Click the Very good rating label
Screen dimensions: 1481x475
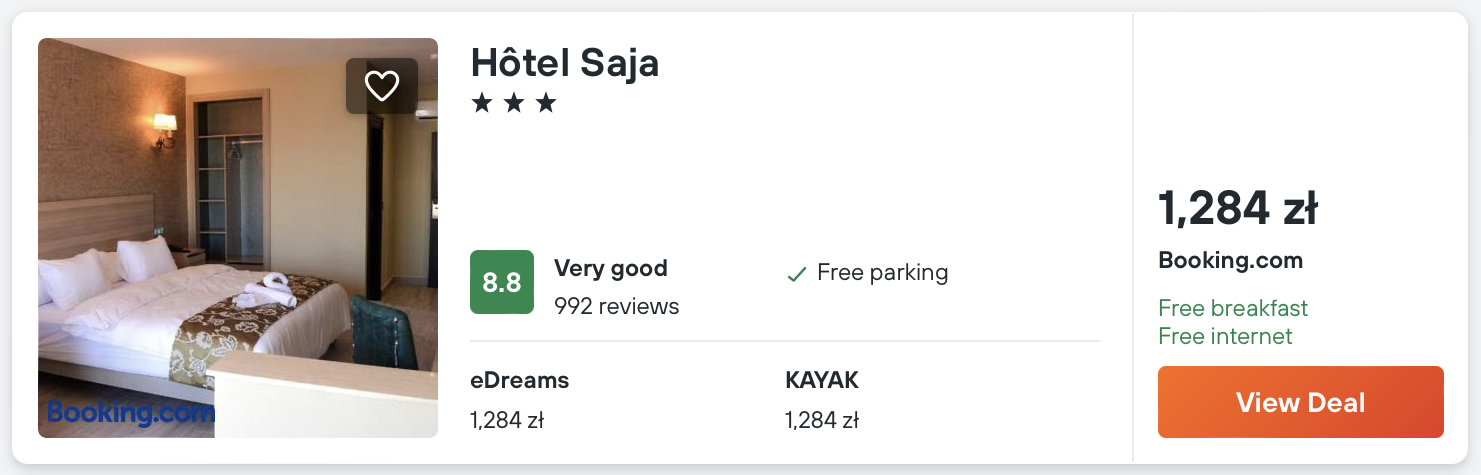click(x=610, y=268)
